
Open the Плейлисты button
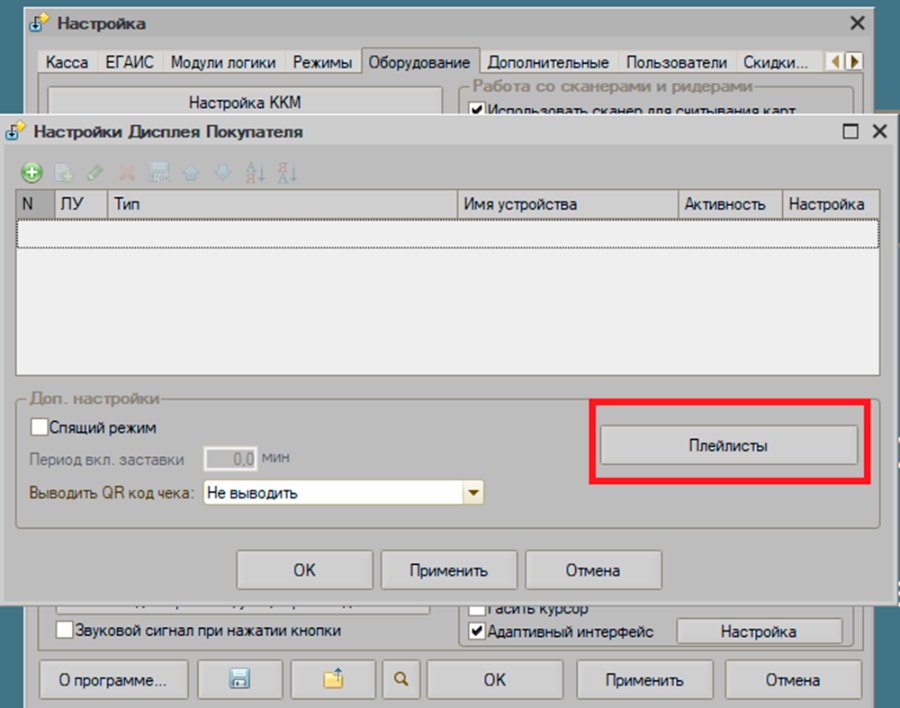[728, 445]
